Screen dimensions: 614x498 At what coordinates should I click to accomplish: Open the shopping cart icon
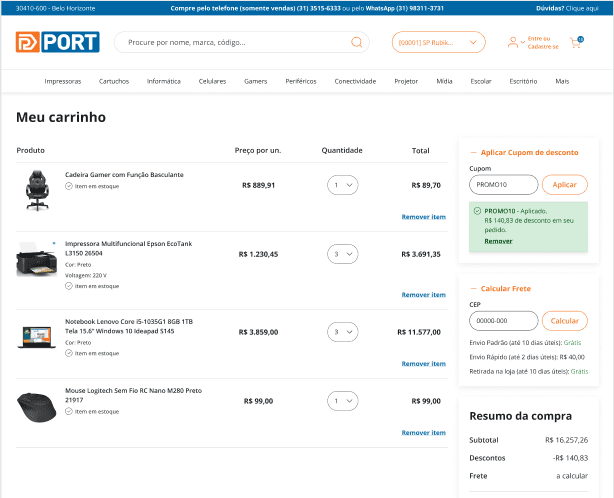tap(576, 42)
